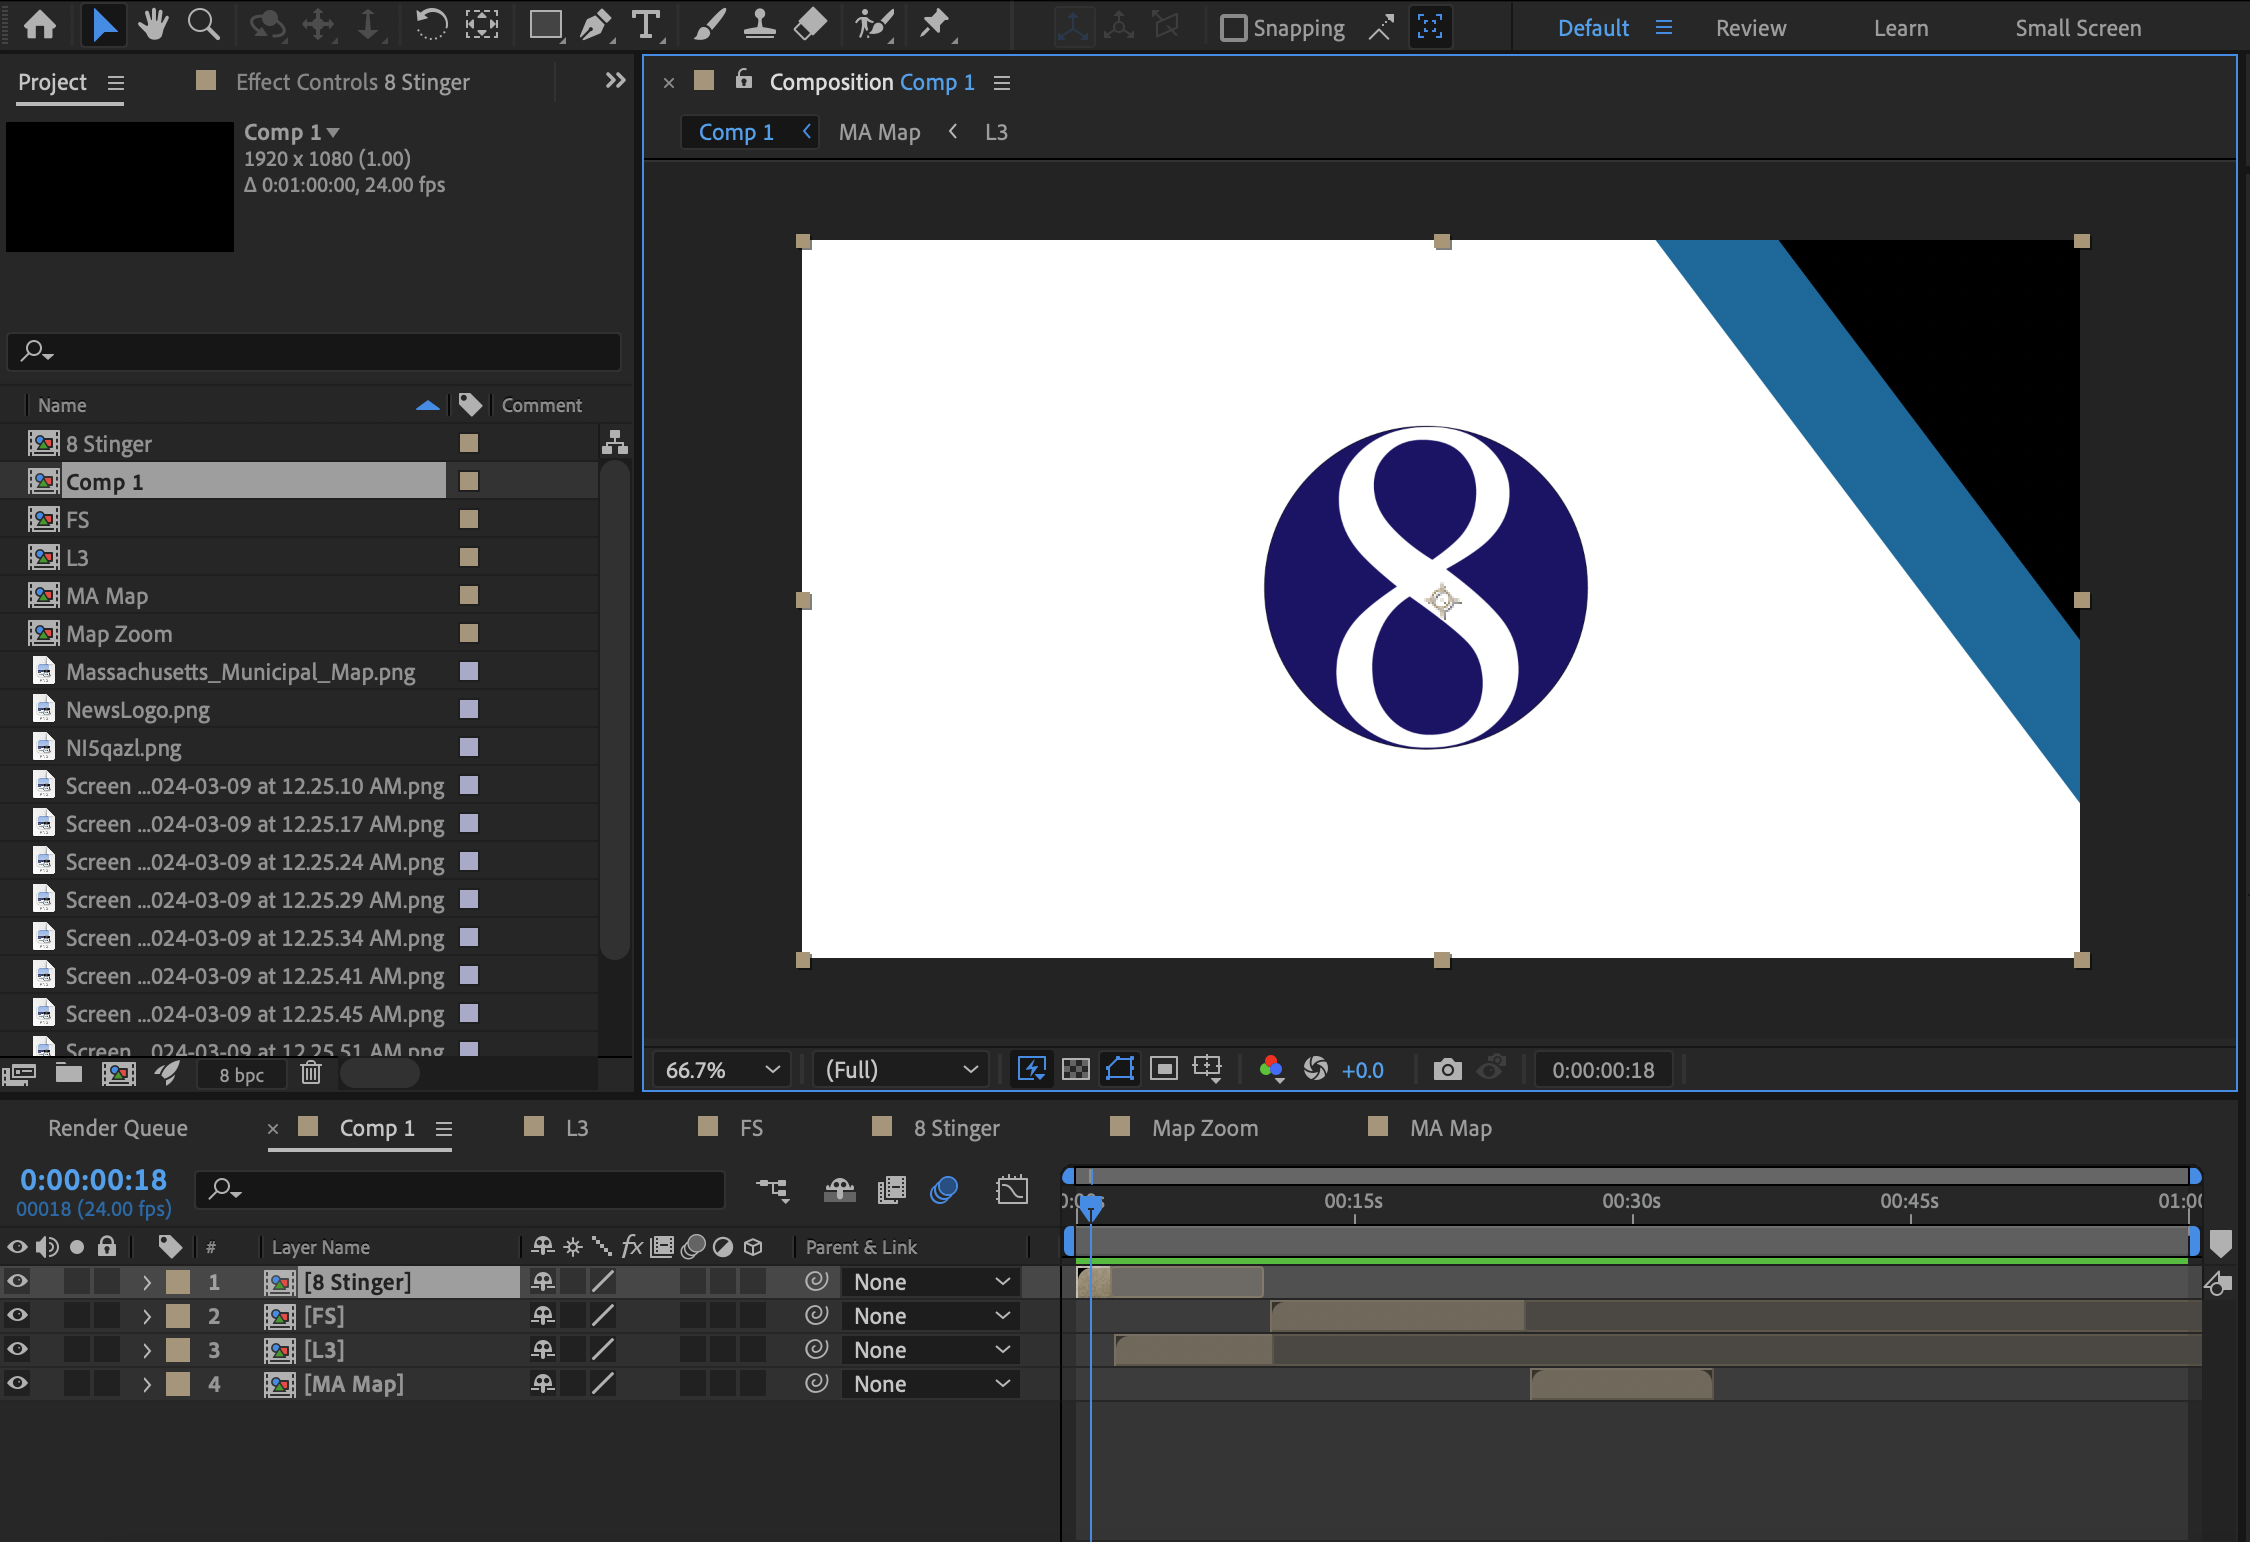Select the Zoom tool
2250x1542 pixels.
(x=203, y=25)
